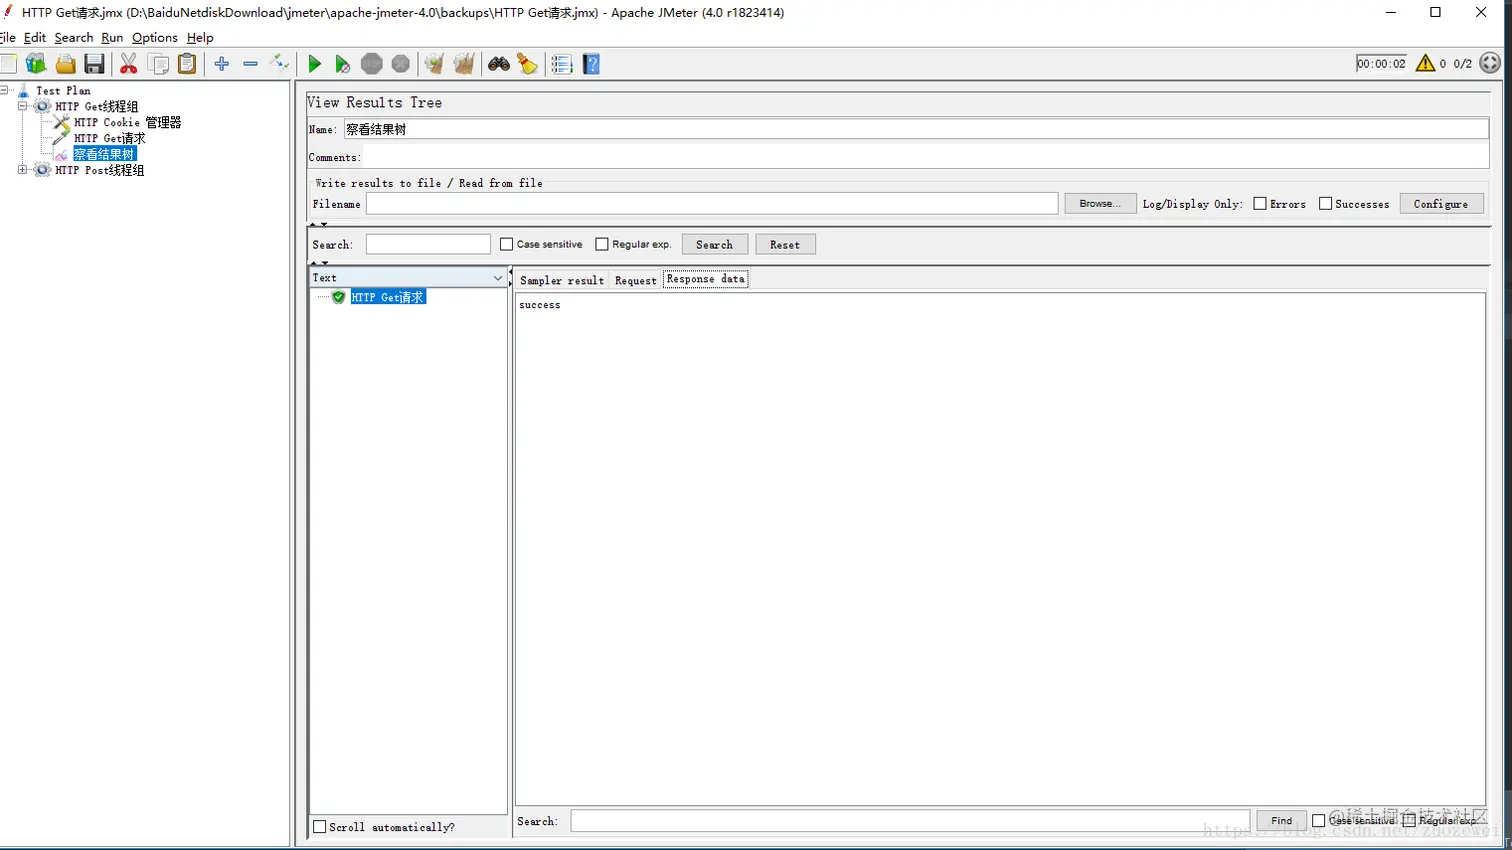Click the thread status icon after 0/2
Image resolution: width=1512 pixels, height=850 pixels.
click(x=1490, y=63)
